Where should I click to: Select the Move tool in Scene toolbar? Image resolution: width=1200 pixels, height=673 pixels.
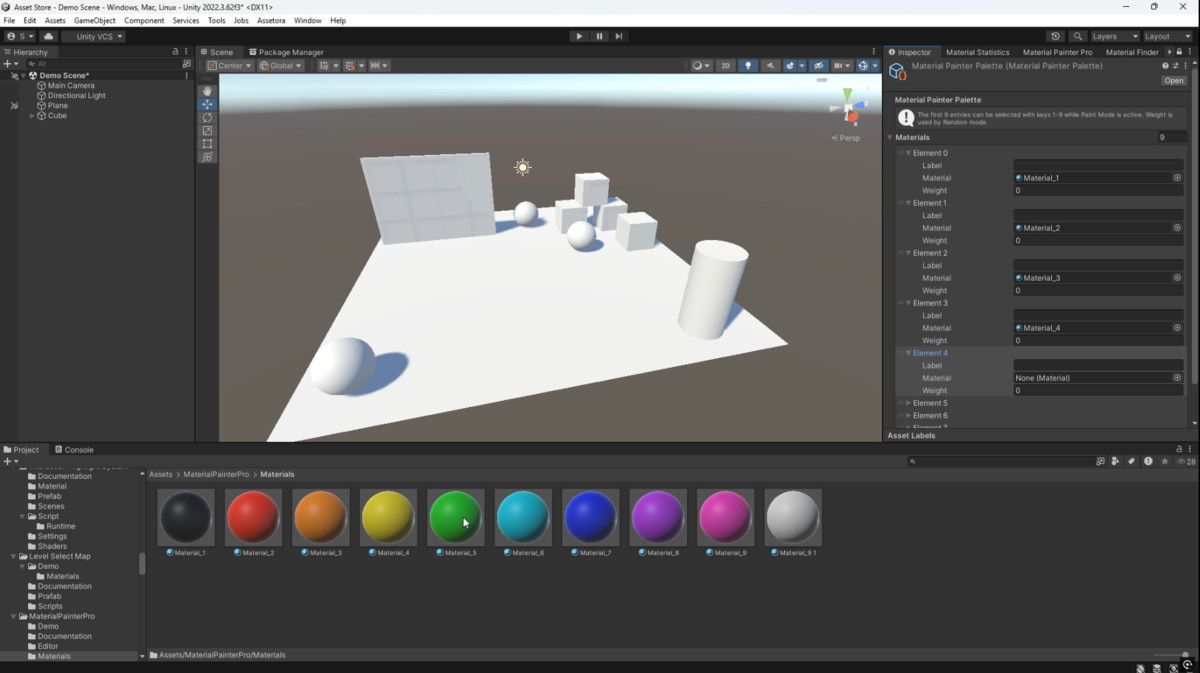(x=207, y=104)
